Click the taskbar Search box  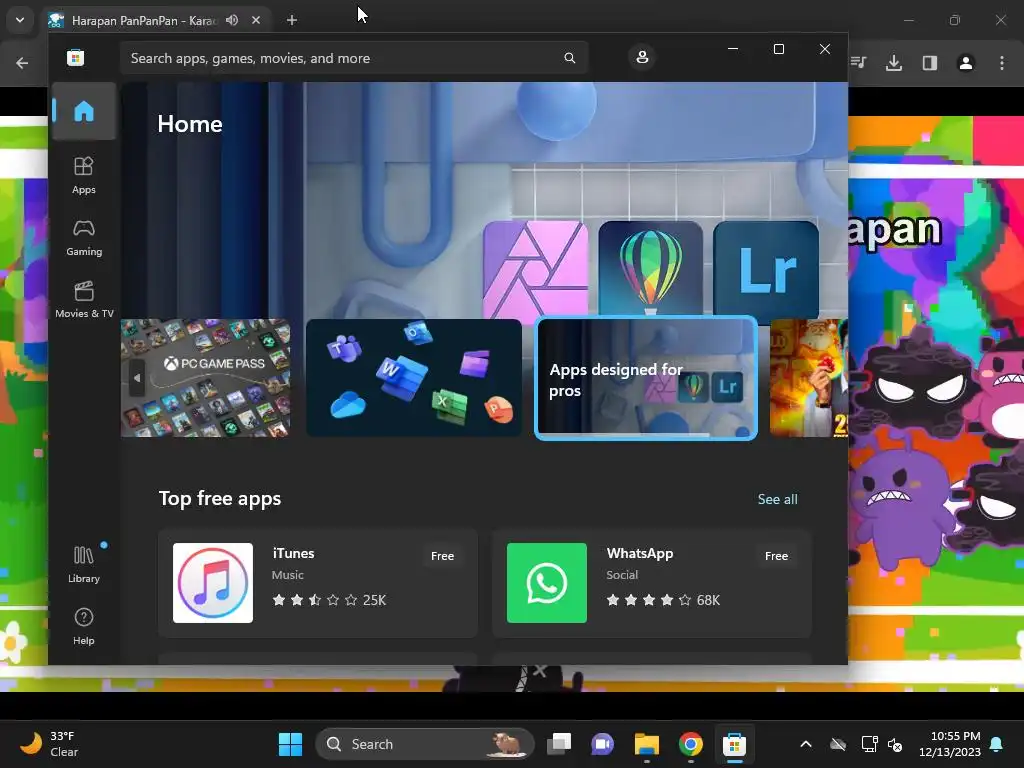click(424, 744)
